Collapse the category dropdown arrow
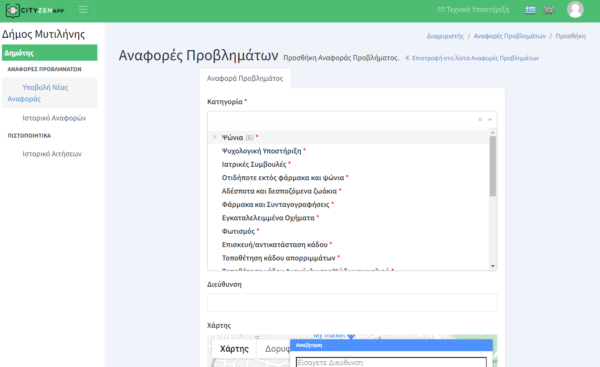This screenshot has height=367, width=600. pos(490,119)
